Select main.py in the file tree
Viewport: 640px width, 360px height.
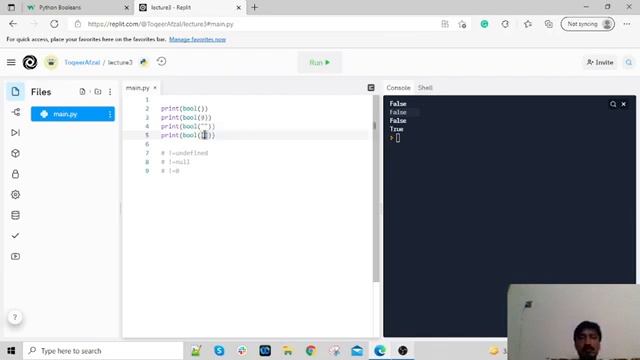[73, 114]
